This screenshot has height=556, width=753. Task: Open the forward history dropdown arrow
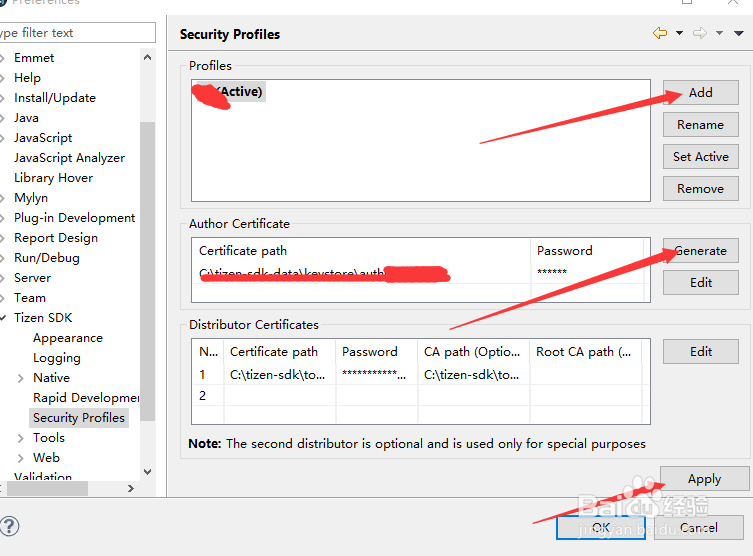(x=719, y=33)
